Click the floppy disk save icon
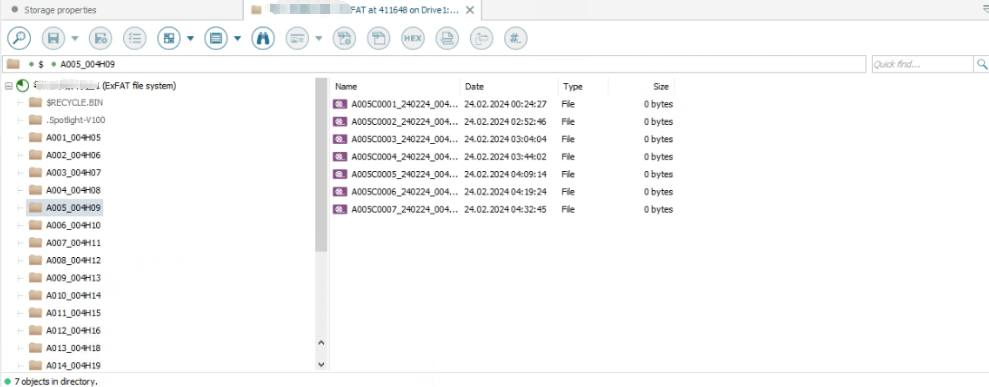This screenshot has width=989, height=387. click(x=54, y=38)
